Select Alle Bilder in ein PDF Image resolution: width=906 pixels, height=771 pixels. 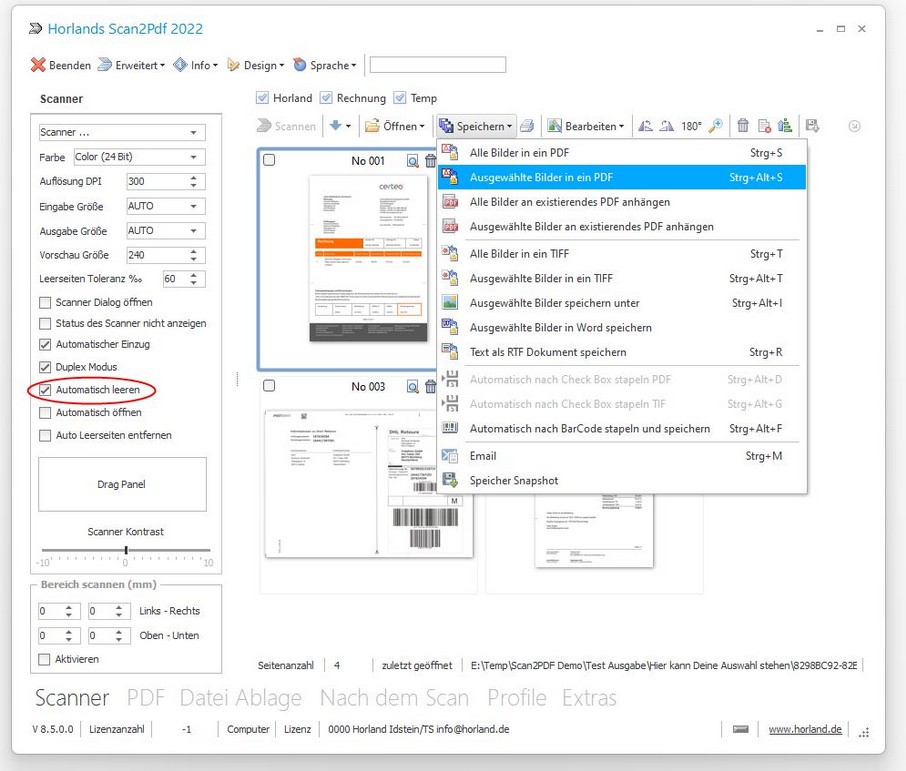click(x=622, y=153)
